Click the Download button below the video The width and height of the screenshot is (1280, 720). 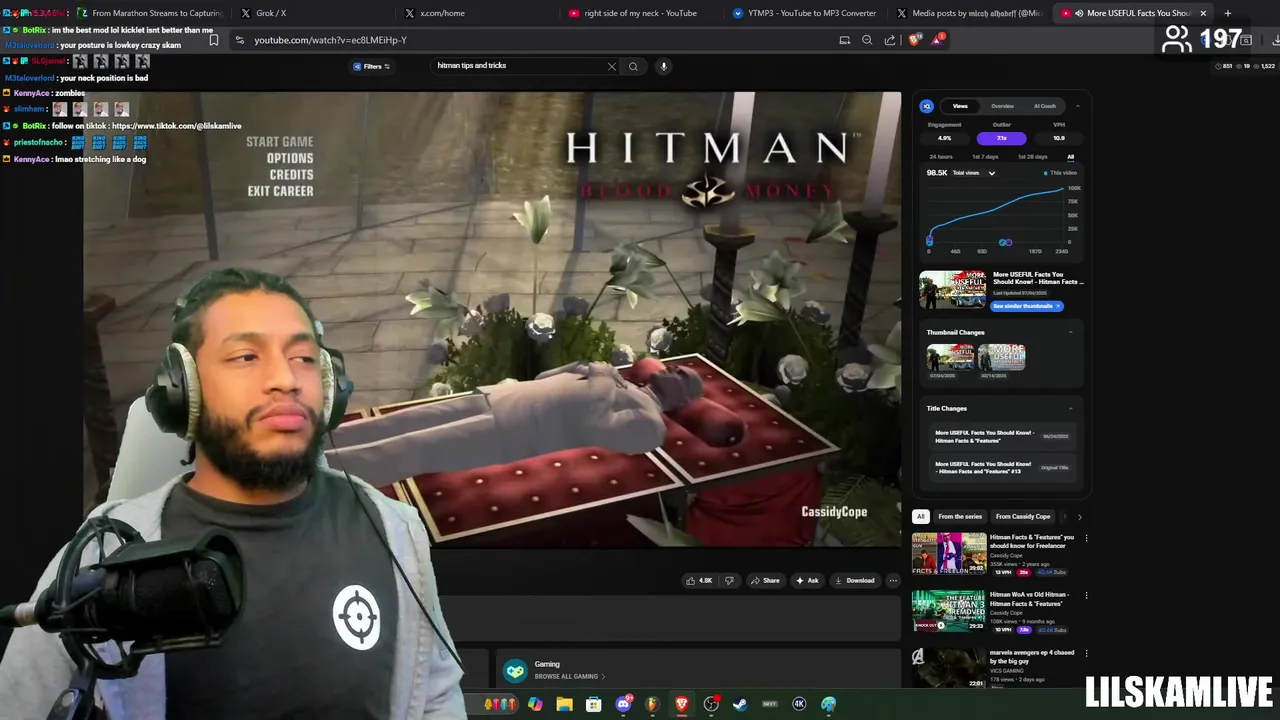coord(854,580)
